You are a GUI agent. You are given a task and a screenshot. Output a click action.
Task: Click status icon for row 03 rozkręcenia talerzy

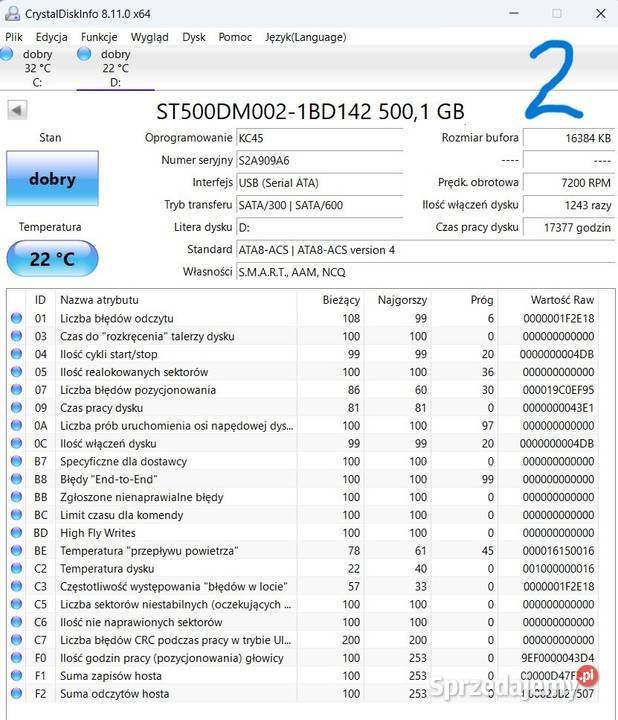coord(17,336)
